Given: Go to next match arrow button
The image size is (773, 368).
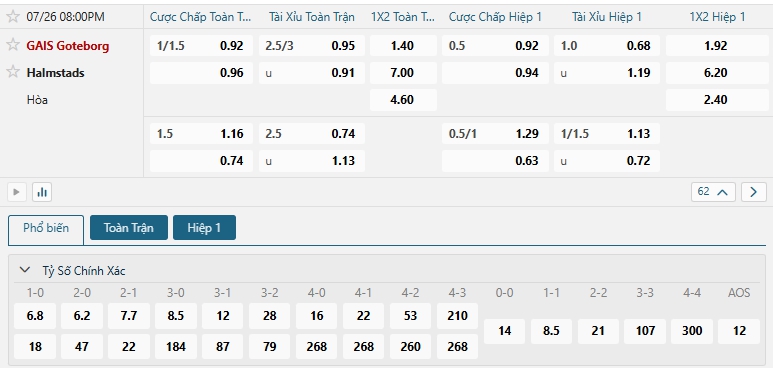Looking at the screenshot, I should click(754, 192).
